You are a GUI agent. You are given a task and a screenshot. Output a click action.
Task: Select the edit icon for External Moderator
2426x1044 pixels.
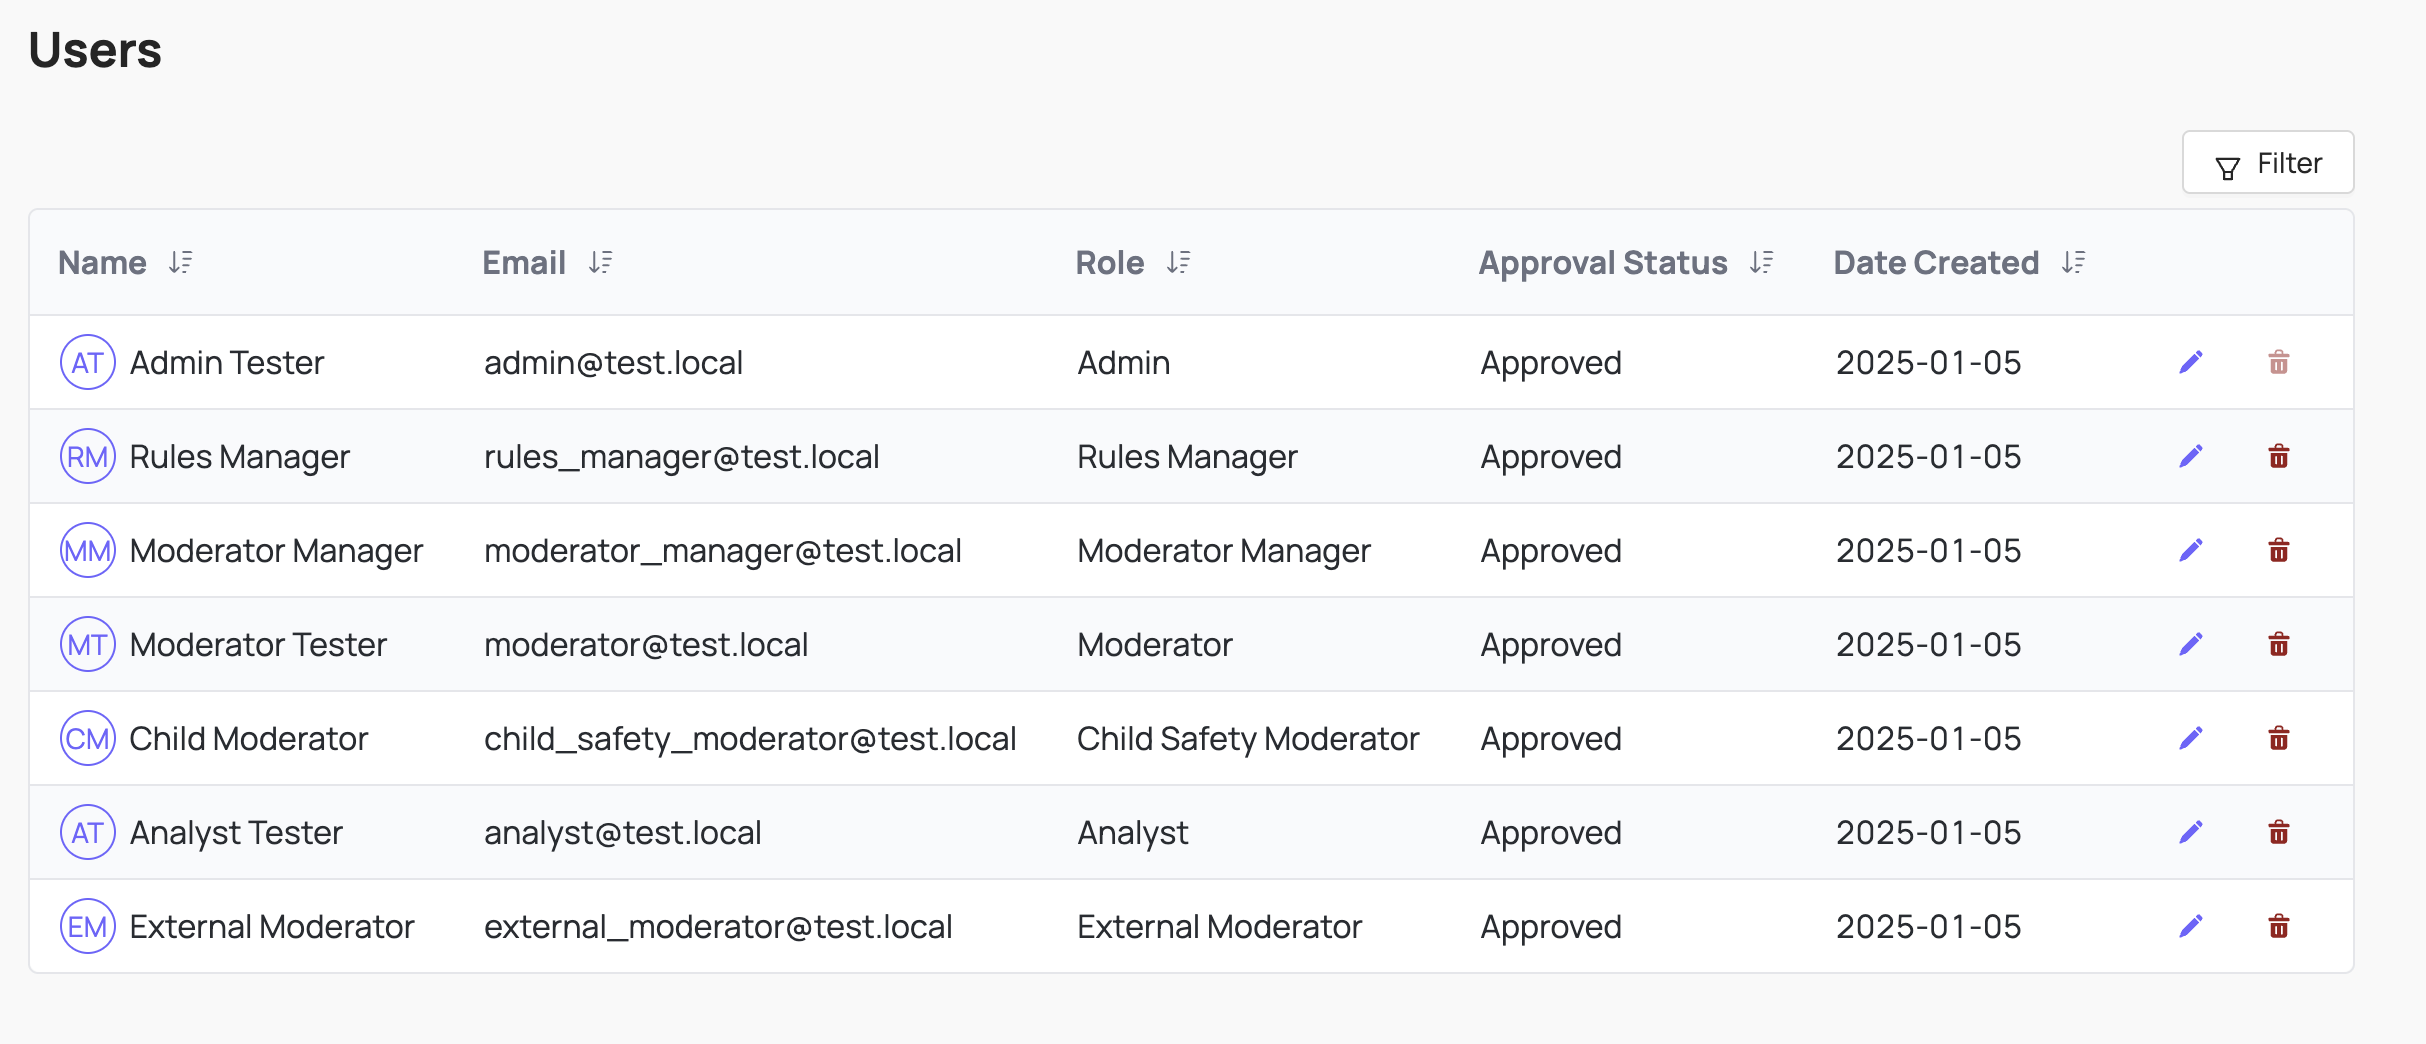coord(2191,926)
